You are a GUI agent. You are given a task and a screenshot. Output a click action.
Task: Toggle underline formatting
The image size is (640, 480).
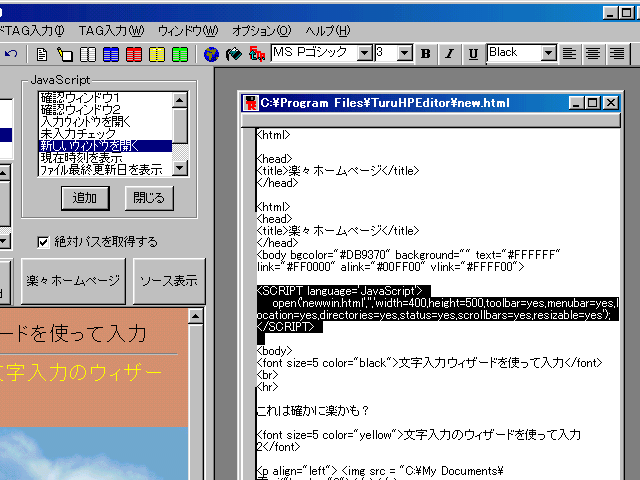[x=473, y=53]
